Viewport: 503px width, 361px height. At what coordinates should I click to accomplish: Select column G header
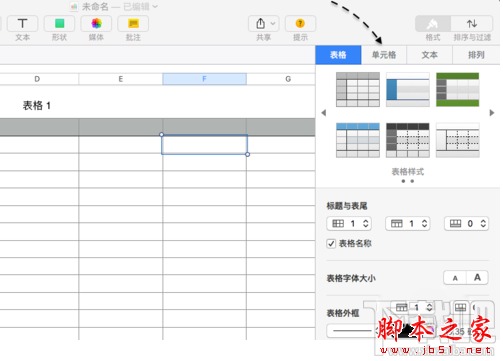(x=288, y=79)
